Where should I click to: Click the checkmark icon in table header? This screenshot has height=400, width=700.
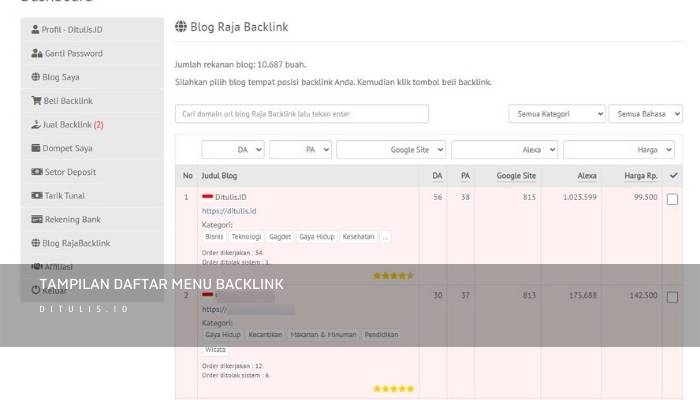click(673, 175)
